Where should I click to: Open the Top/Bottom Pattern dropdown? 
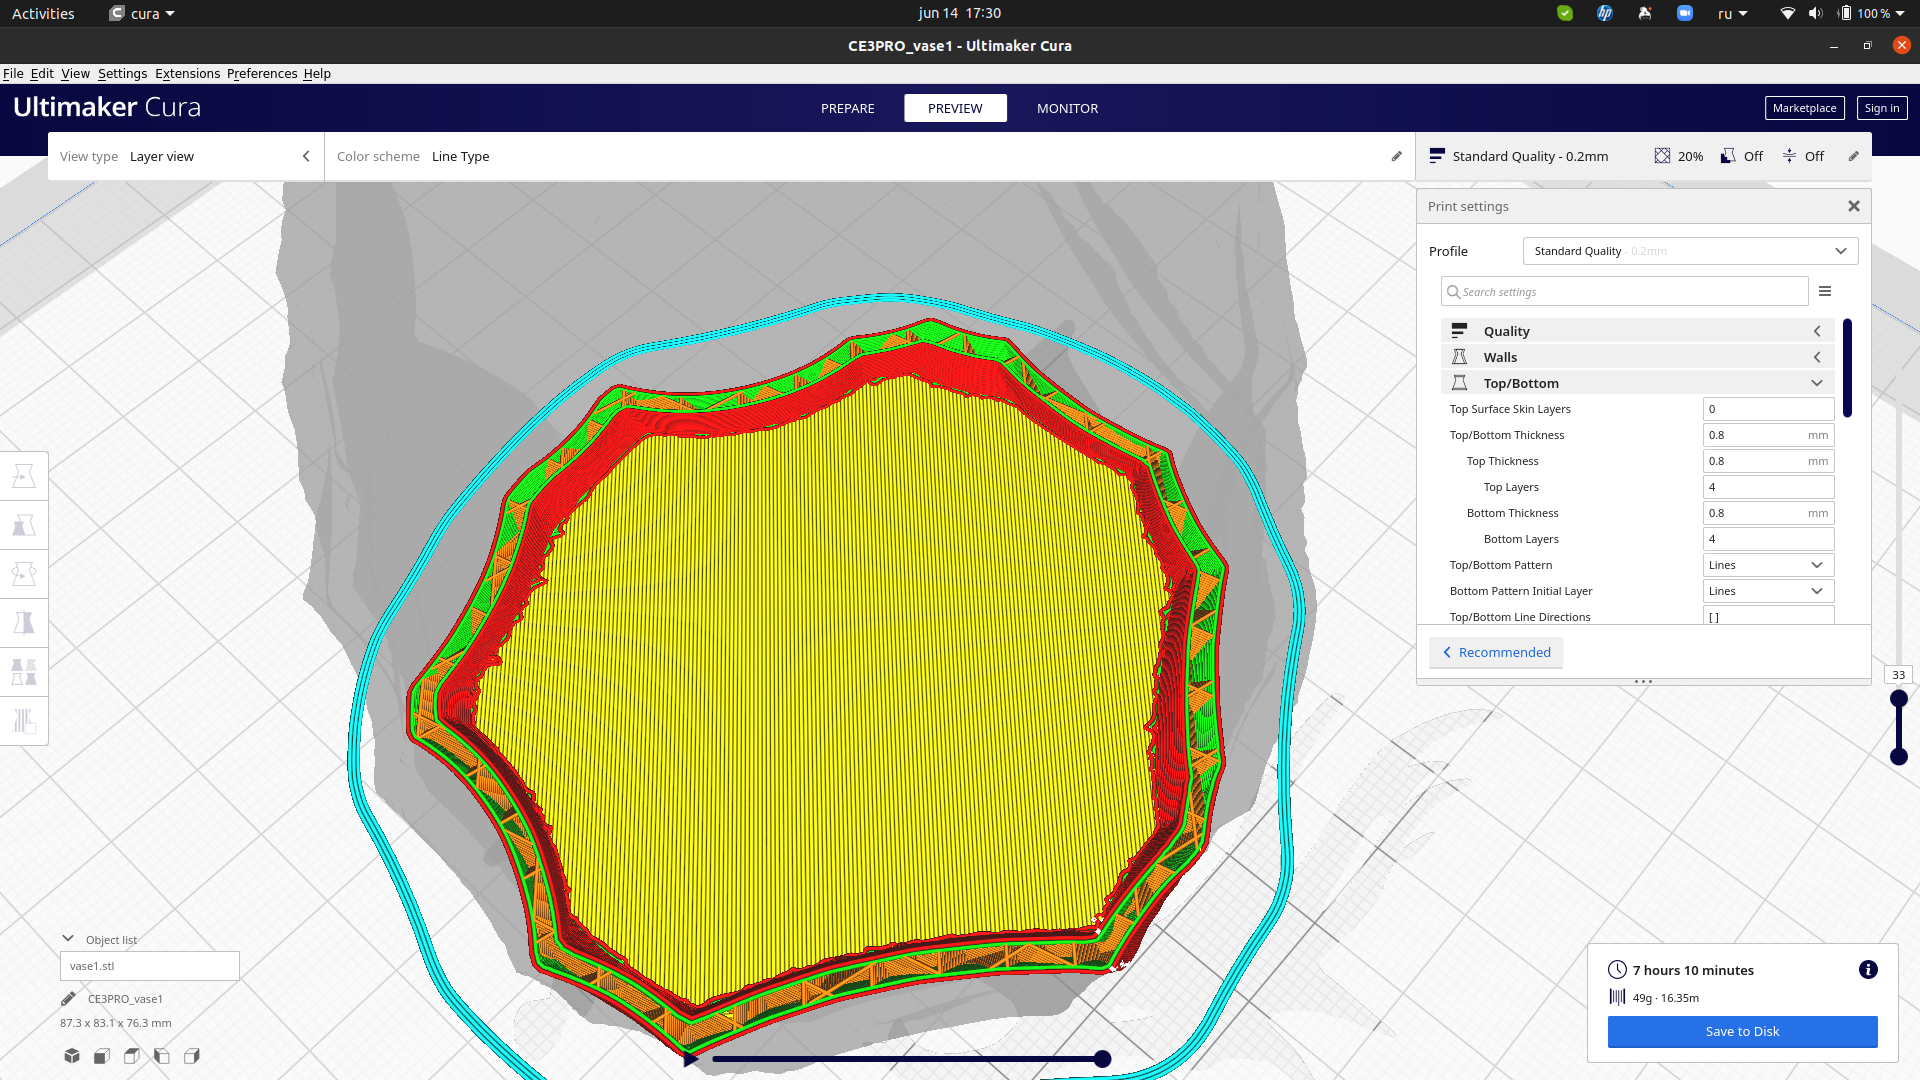pyautogui.click(x=1768, y=565)
